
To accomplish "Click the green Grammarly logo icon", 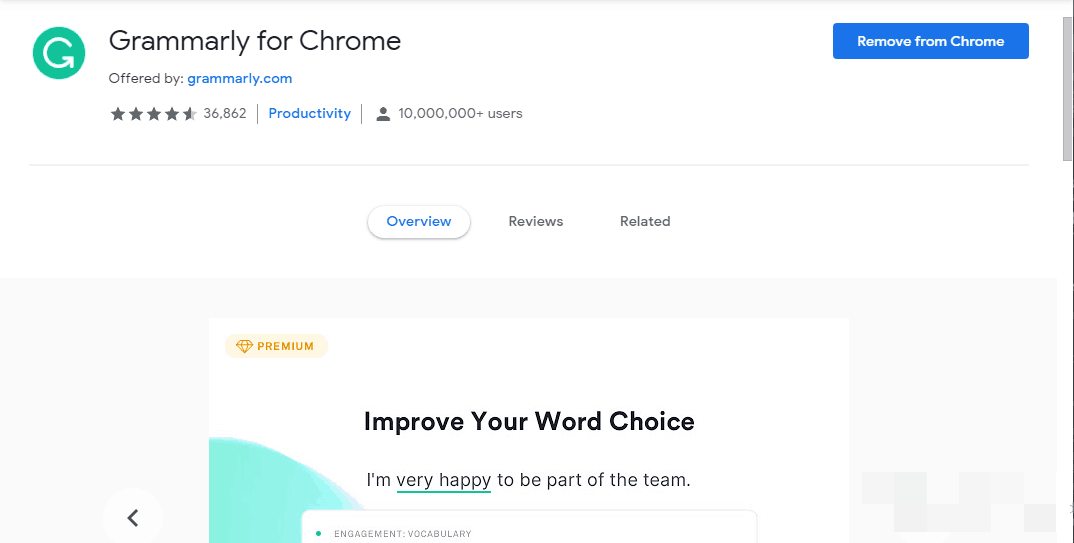I will click(59, 53).
